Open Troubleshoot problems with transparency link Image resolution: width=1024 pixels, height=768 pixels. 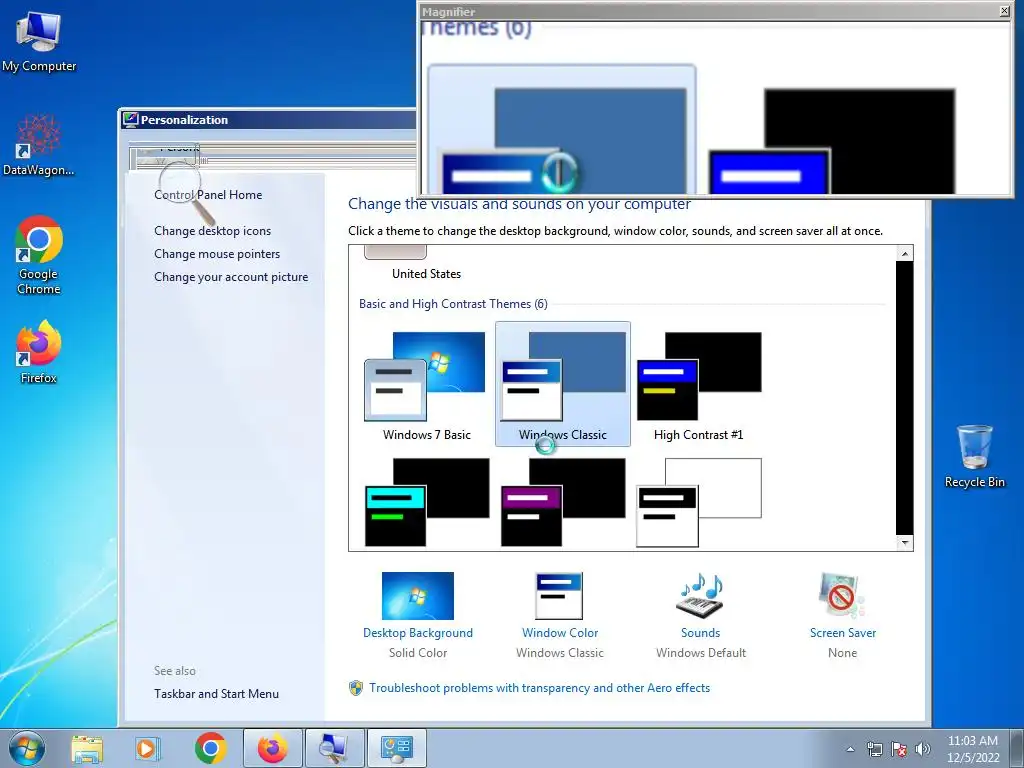(539, 688)
